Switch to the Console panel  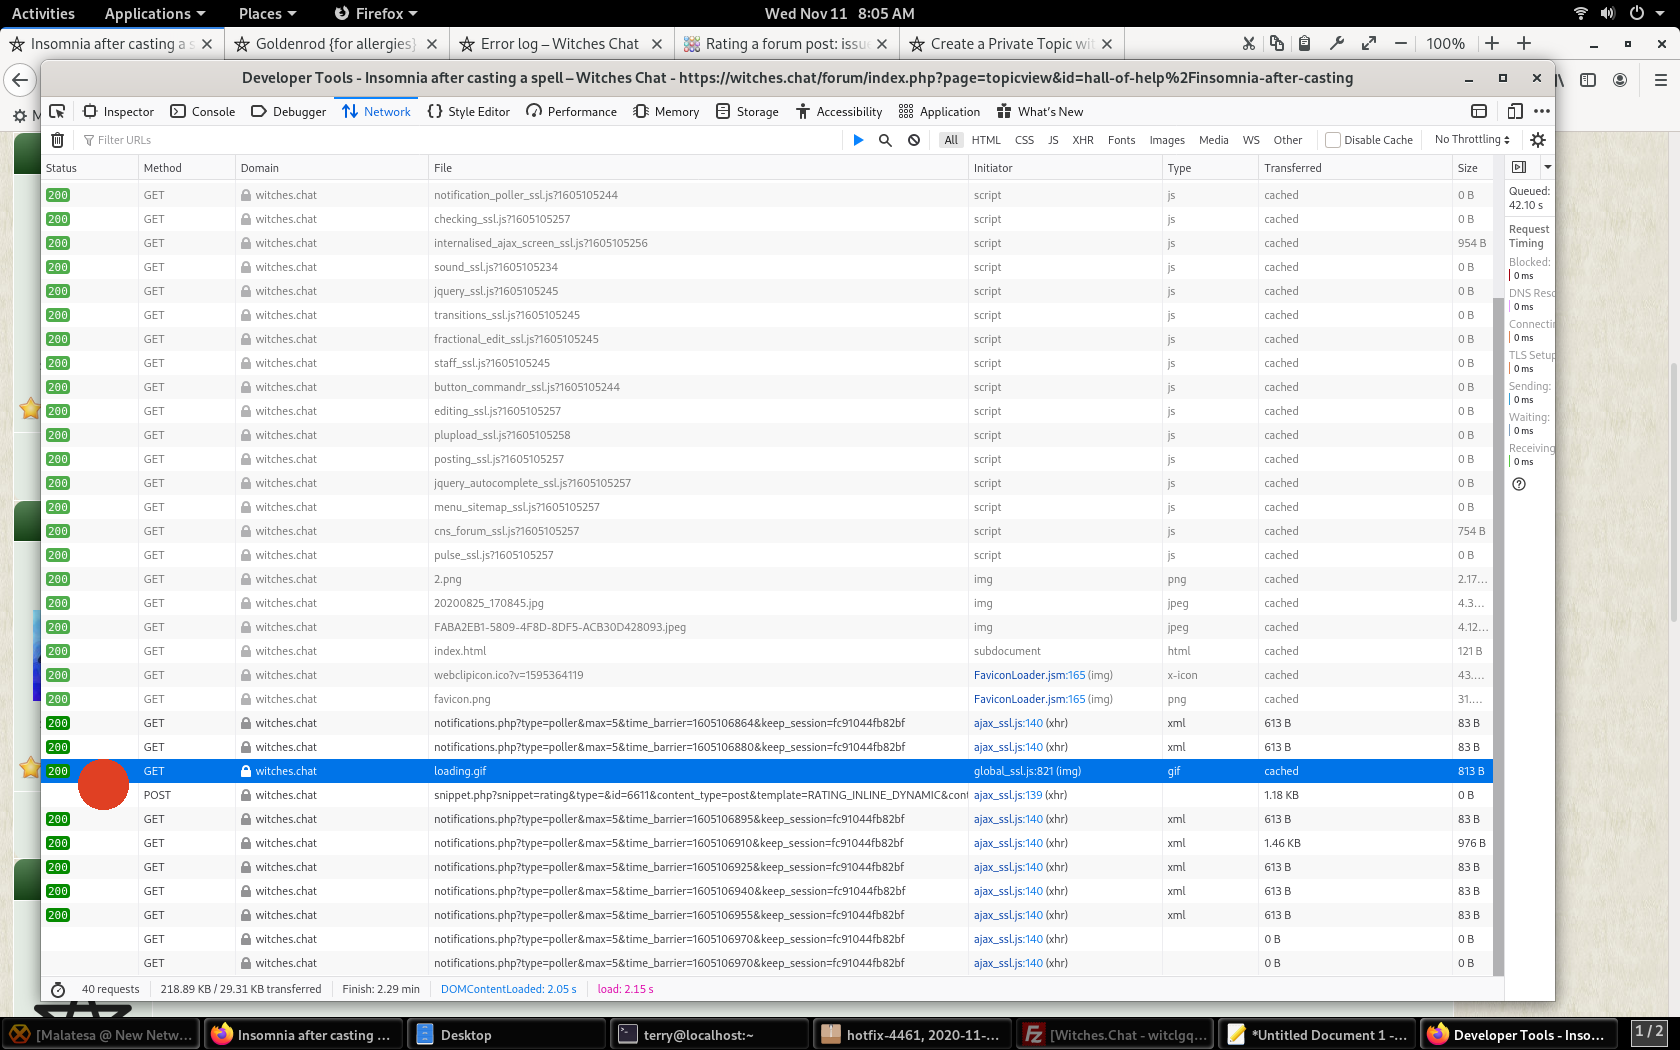click(x=202, y=111)
